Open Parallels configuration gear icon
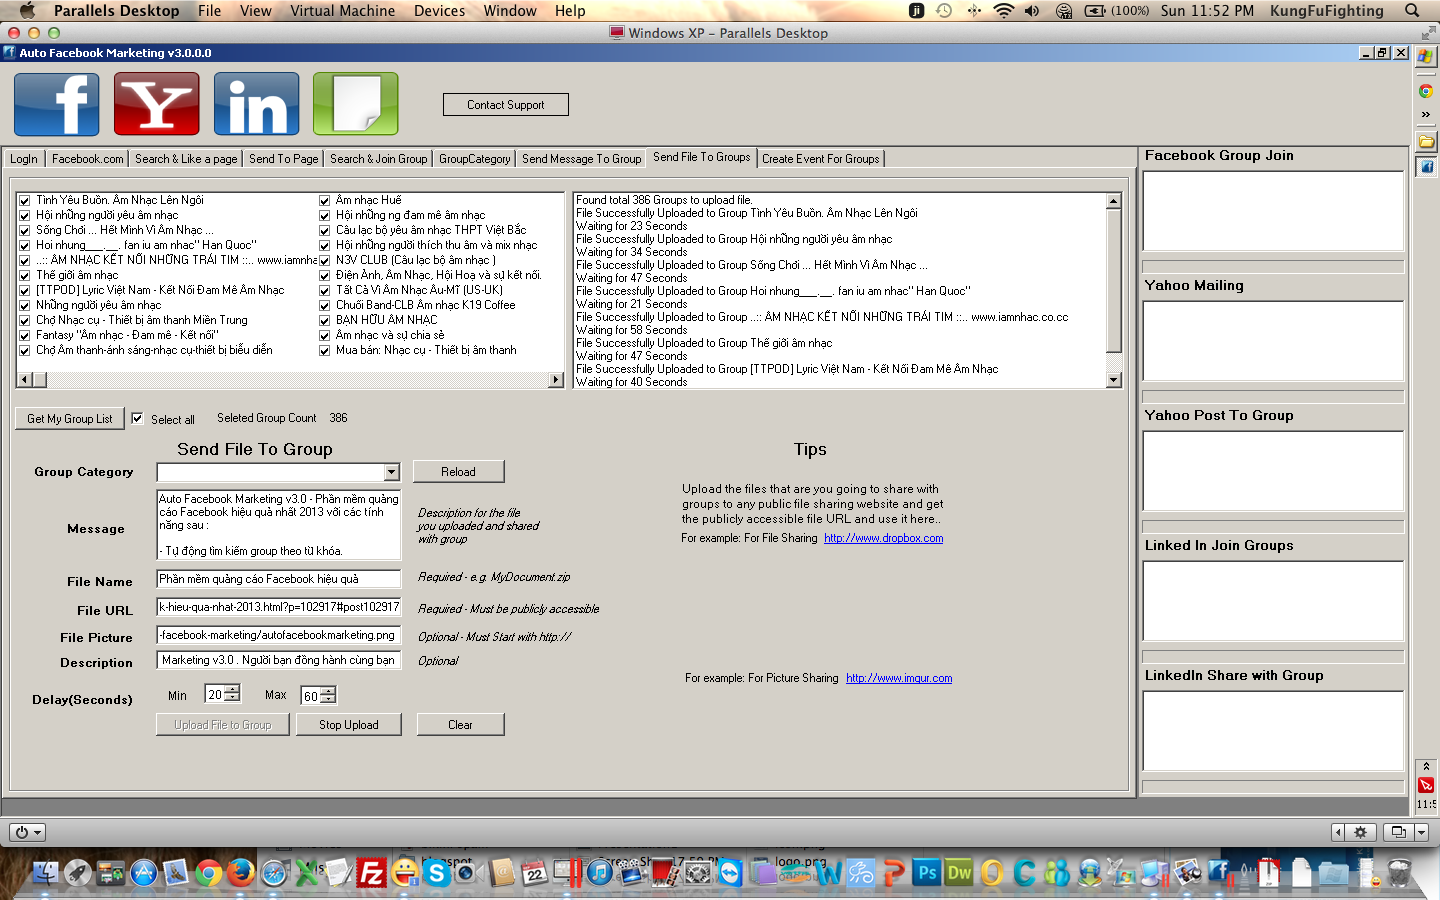This screenshot has width=1440, height=900. point(1360,832)
